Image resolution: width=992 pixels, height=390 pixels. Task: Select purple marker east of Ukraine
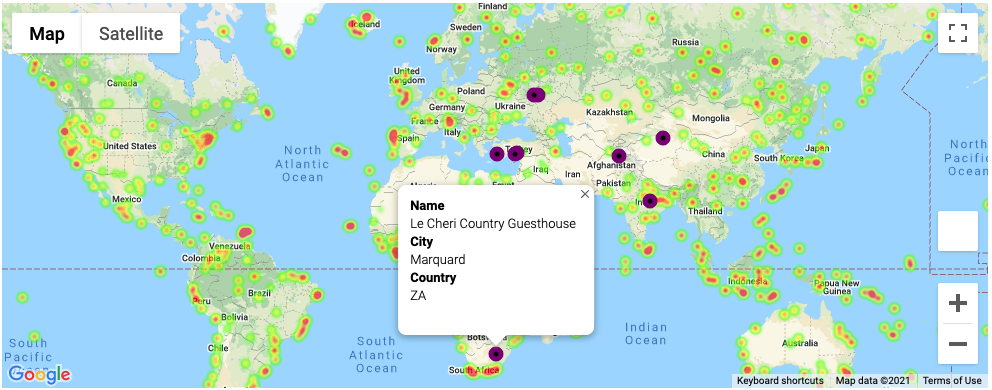(x=535, y=95)
